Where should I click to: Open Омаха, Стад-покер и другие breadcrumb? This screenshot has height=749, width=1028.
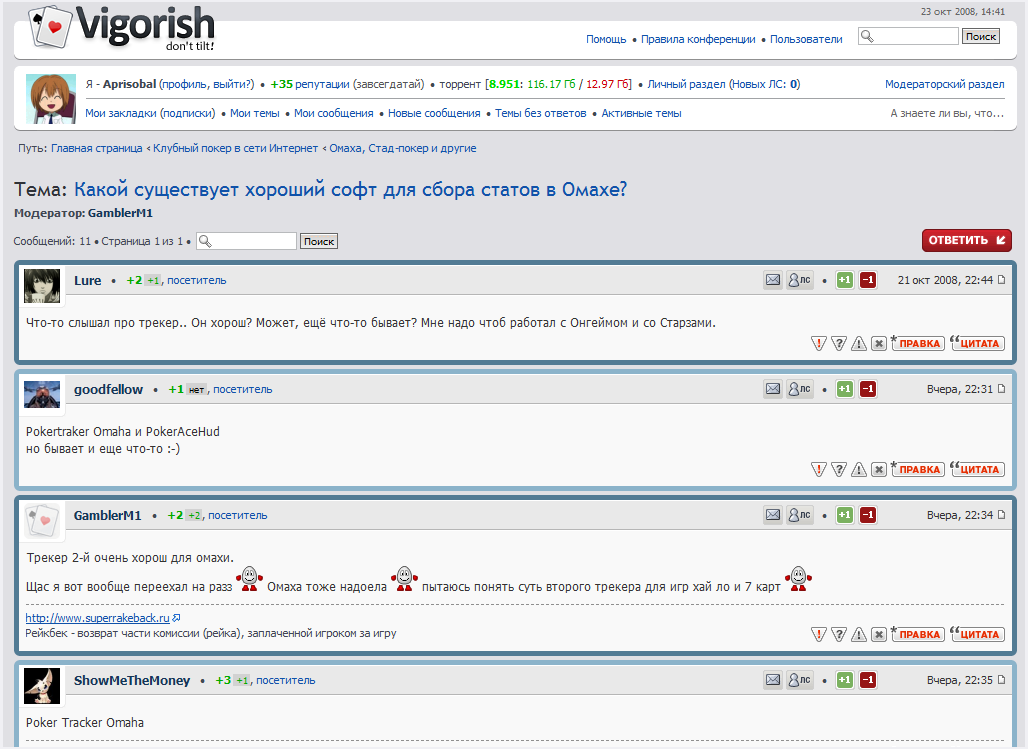403,148
